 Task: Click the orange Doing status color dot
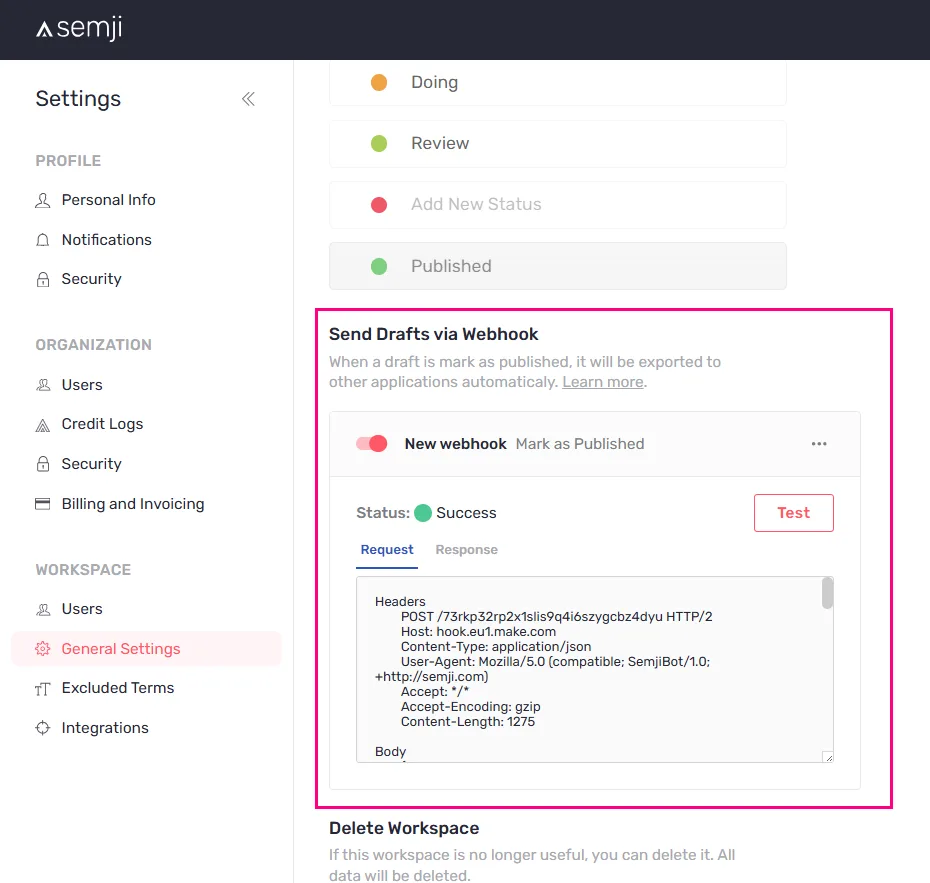coord(379,82)
